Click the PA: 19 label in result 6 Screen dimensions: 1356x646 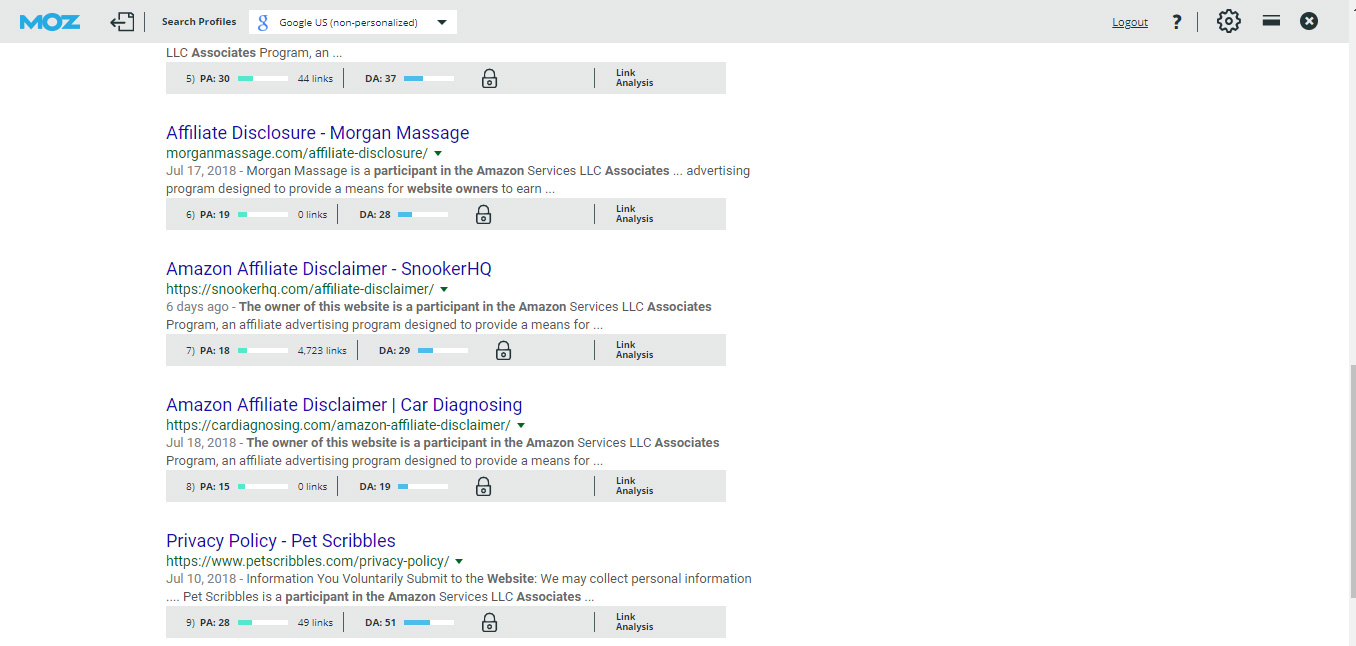coord(215,215)
